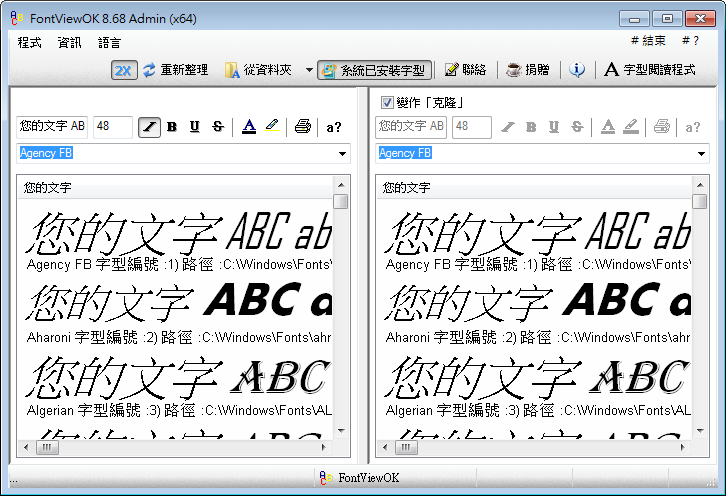
Task: Click right list vertical scroll up arrow
Action: click(x=700, y=185)
